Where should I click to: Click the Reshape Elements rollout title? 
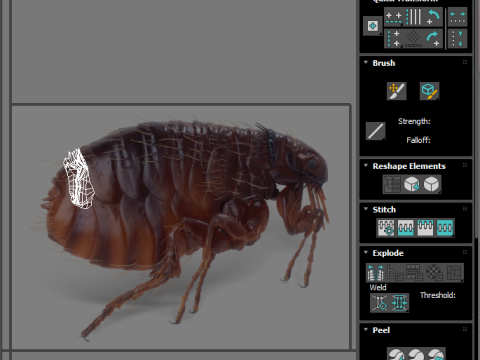click(x=409, y=166)
